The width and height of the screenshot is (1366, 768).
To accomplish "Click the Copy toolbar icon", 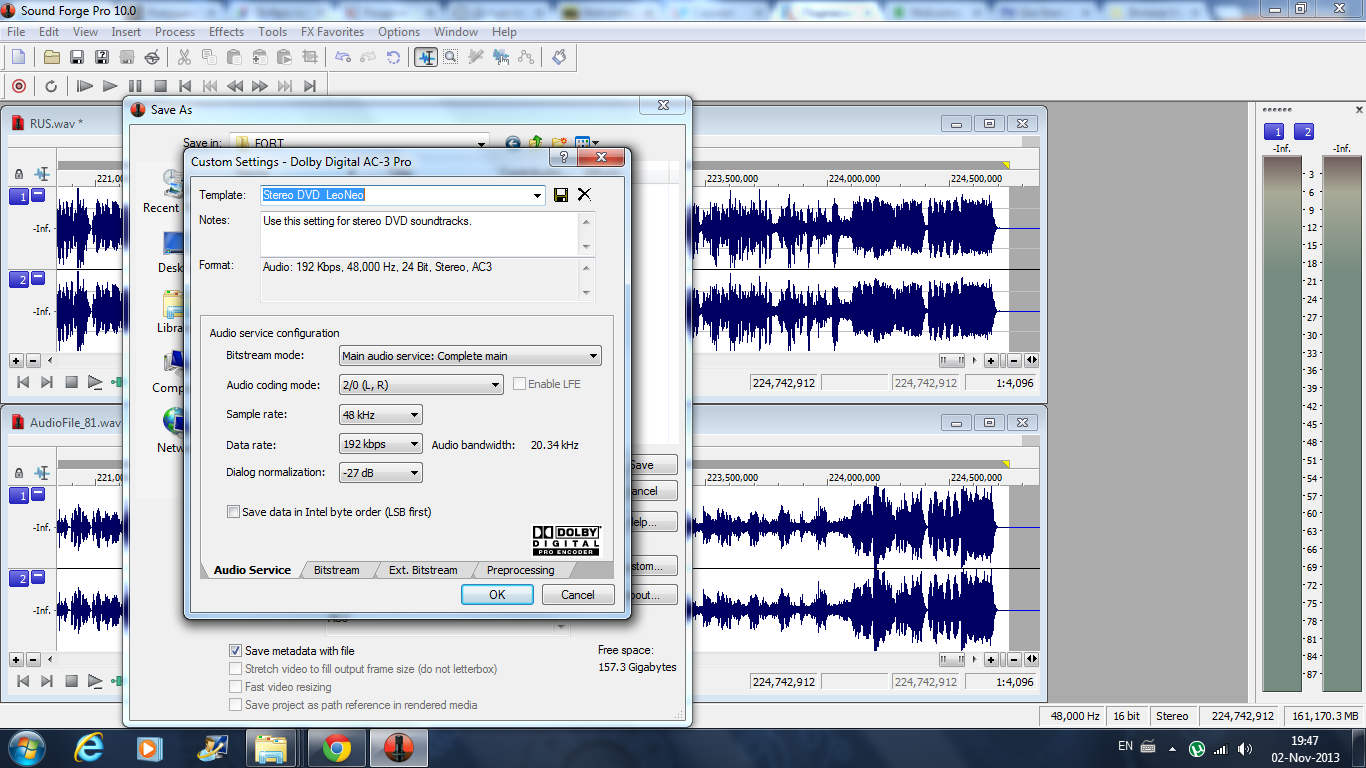I will pos(209,57).
